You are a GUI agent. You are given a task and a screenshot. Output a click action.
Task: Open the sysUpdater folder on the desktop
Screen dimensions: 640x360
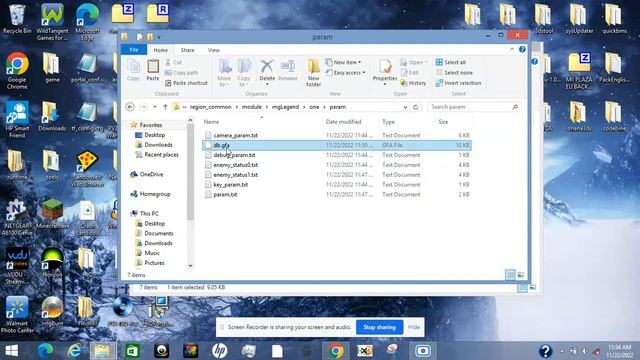[579, 19]
